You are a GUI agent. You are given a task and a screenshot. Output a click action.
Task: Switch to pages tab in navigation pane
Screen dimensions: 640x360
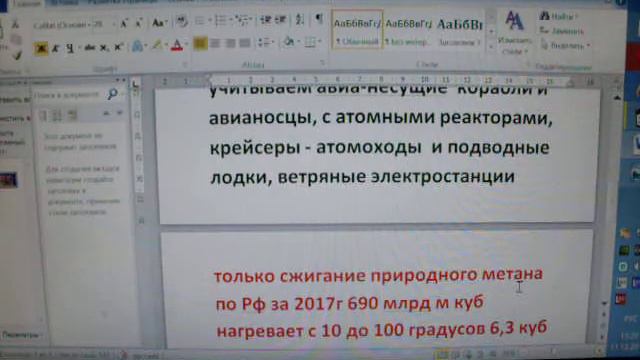pos(58,116)
